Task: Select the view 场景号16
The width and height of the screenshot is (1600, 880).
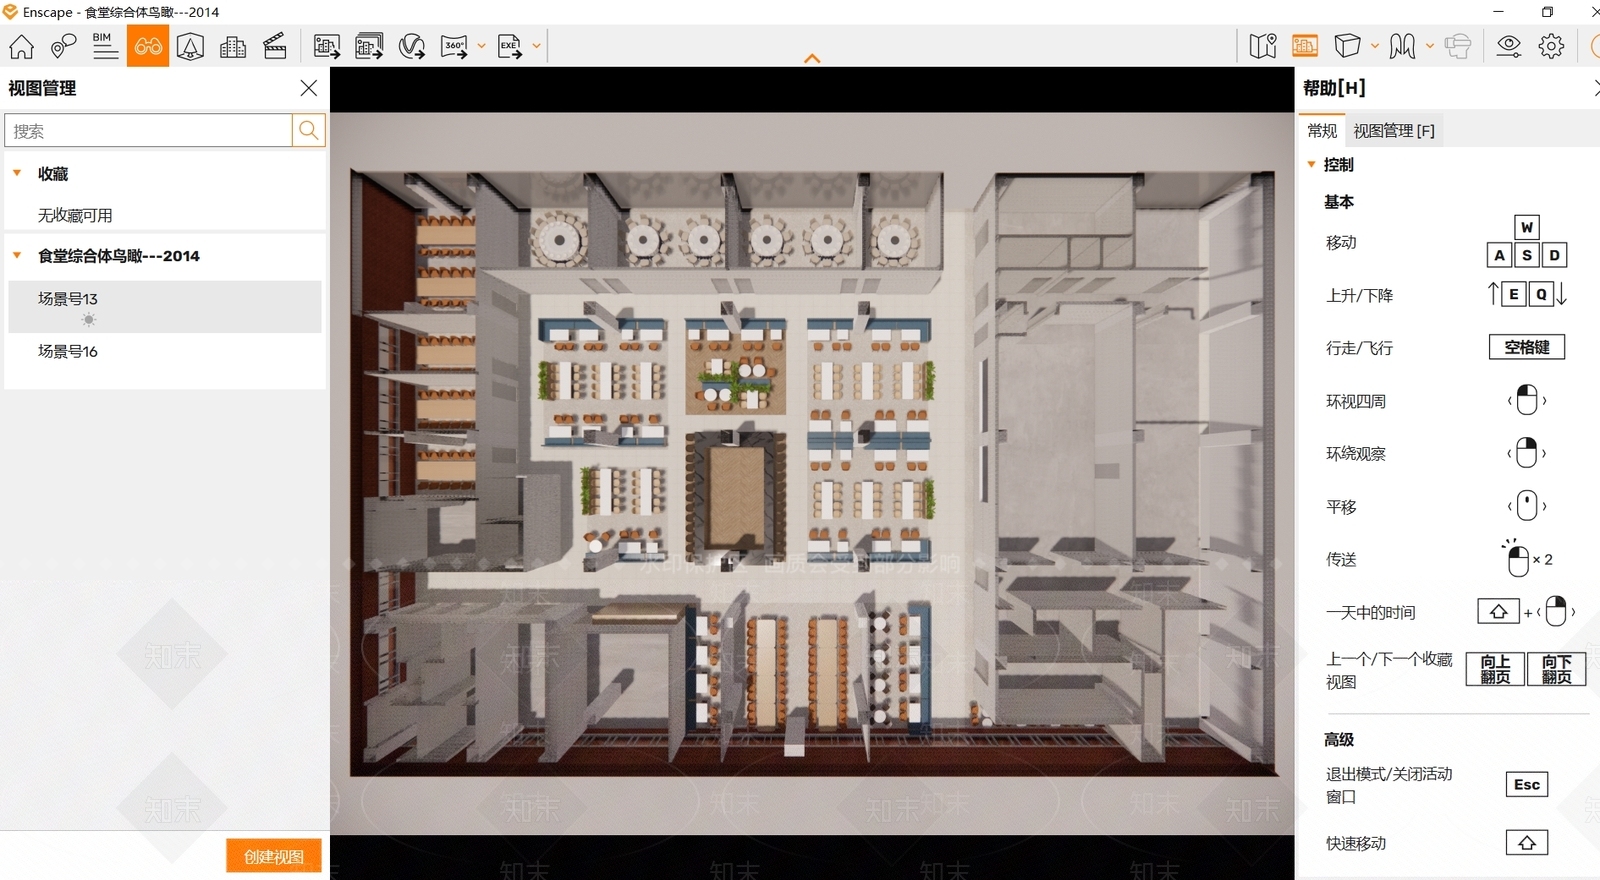Action: [x=165, y=351]
